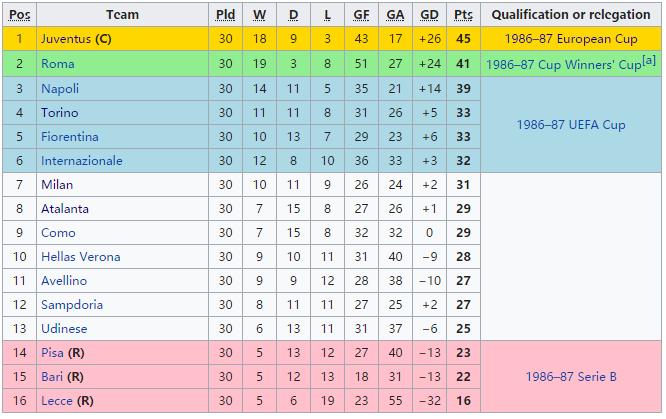Click the 1986–87 Cup Winners' Cup link
666x419 pixels.
[x=562, y=65]
